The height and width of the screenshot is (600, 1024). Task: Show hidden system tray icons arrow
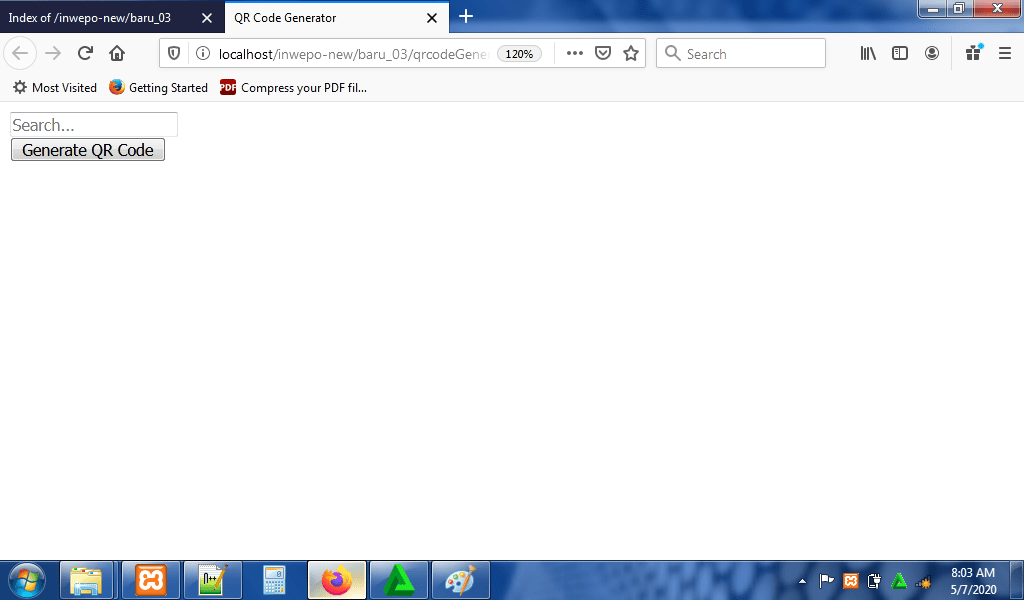point(803,581)
